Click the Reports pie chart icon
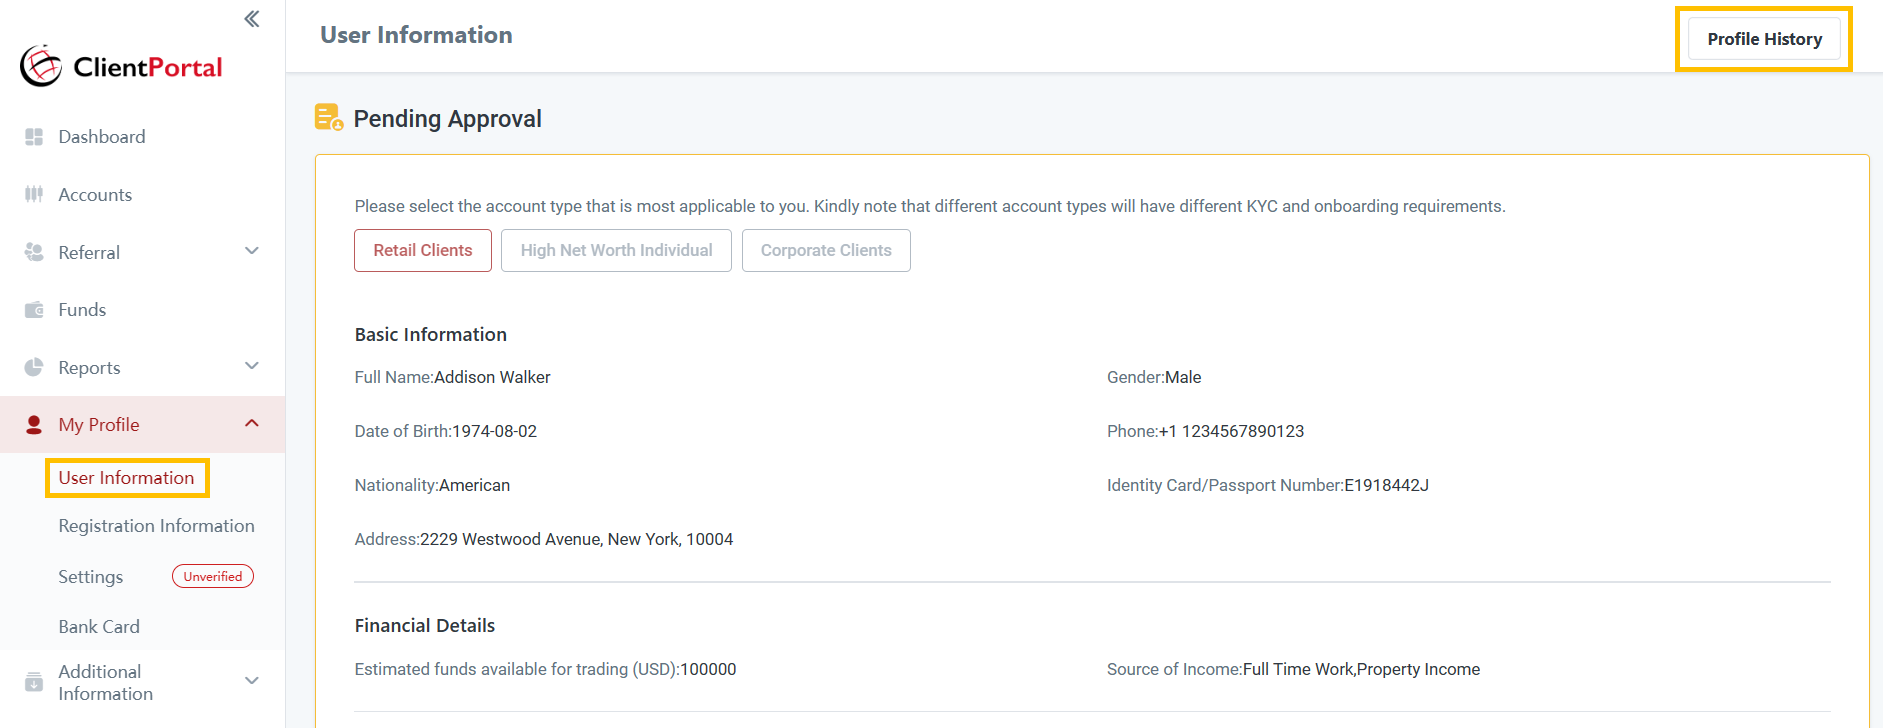 [x=34, y=367]
